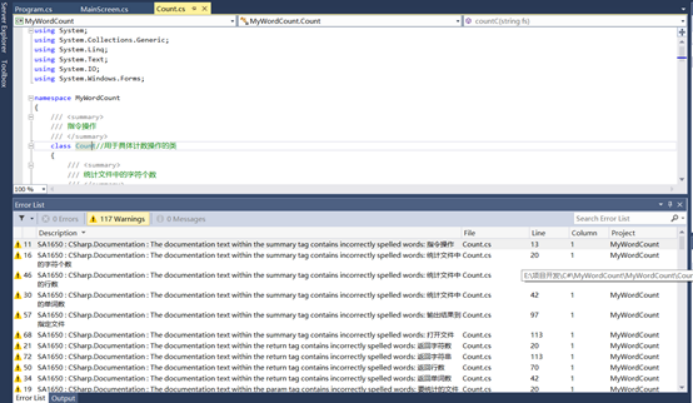The image size is (693, 403).
Task: Close the Count.cs tab
Action: pos(205,9)
